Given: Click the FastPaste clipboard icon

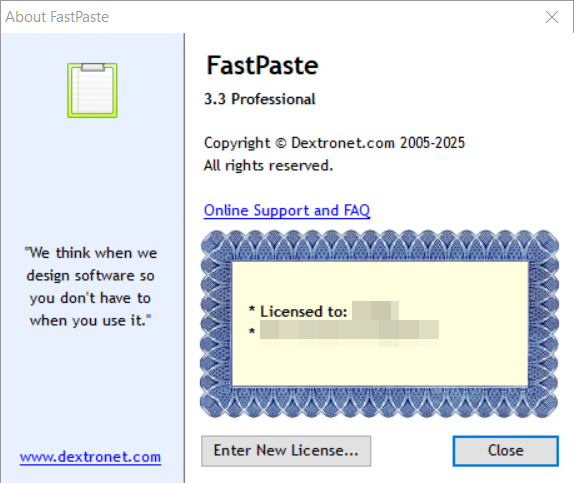Looking at the screenshot, I should click(92, 90).
